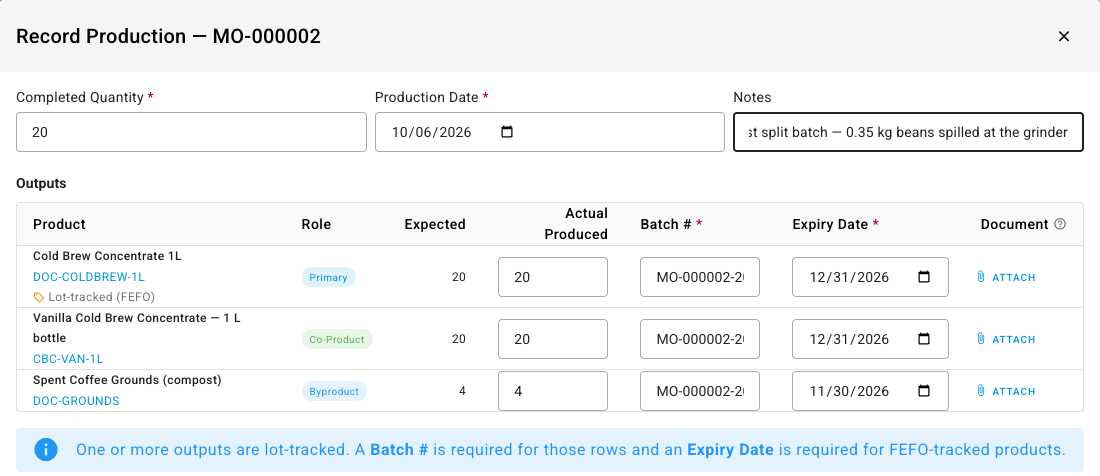The height and width of the screenshot is (476, 1100).
Task: Click the Vanilla Cold Brew Concentrate product name
Action: (x=137, y=328)
